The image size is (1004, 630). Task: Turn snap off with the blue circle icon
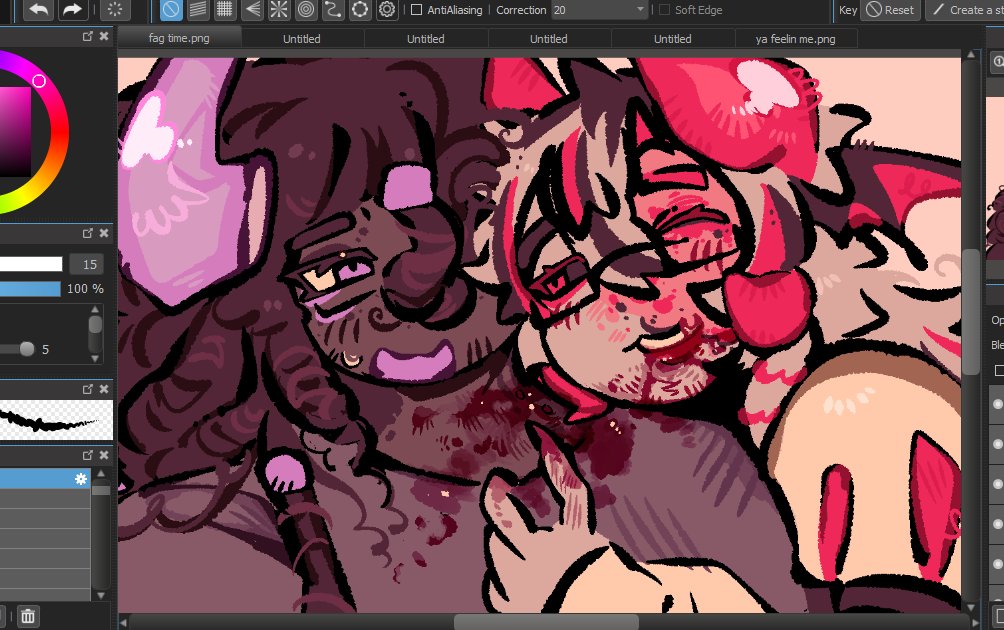[x=171, y=10]
